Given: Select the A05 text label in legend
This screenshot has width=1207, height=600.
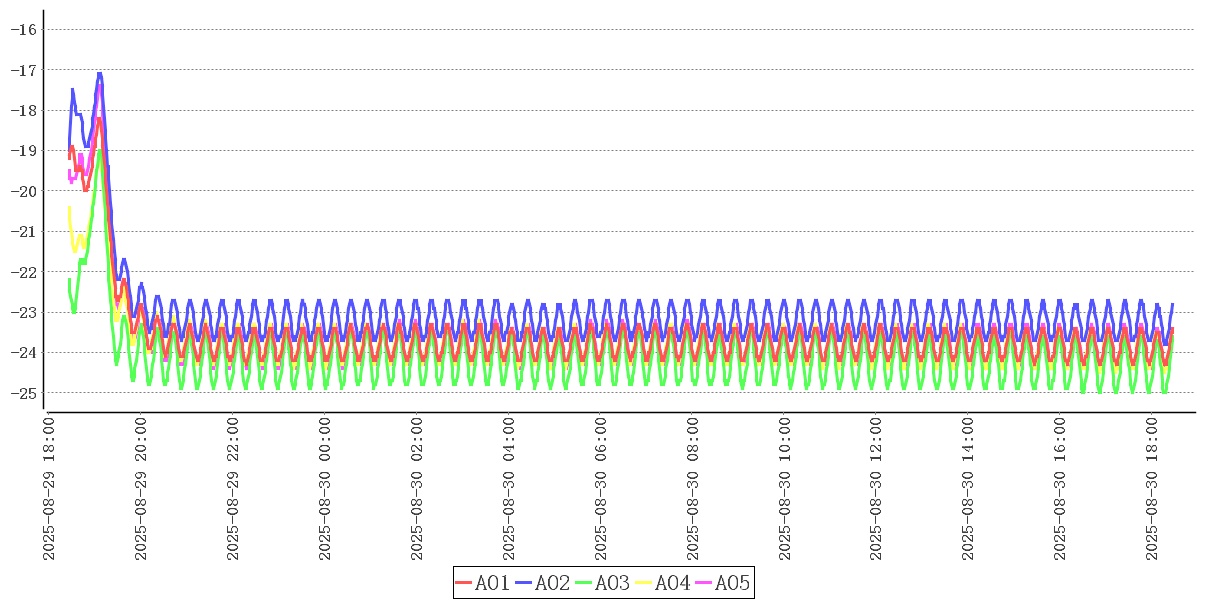Looking at the screenshot, I should click(x=732, y=582).
